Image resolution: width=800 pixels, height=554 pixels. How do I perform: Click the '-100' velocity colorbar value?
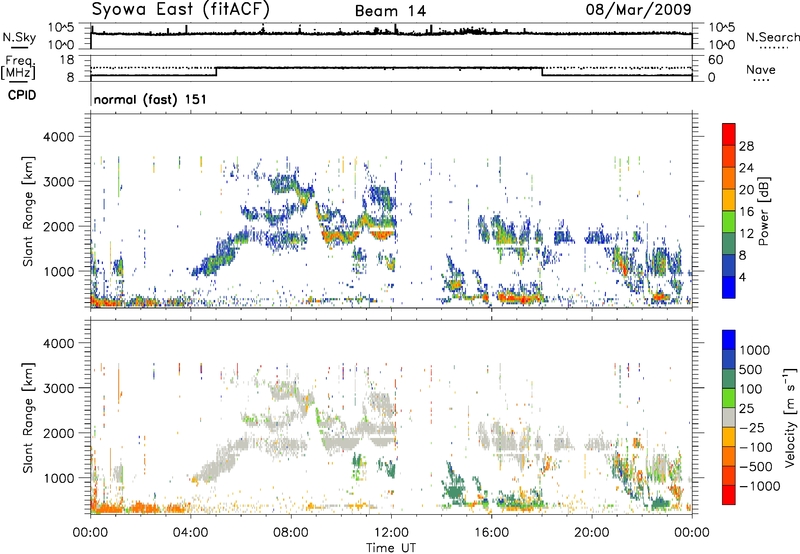[756, 447]
